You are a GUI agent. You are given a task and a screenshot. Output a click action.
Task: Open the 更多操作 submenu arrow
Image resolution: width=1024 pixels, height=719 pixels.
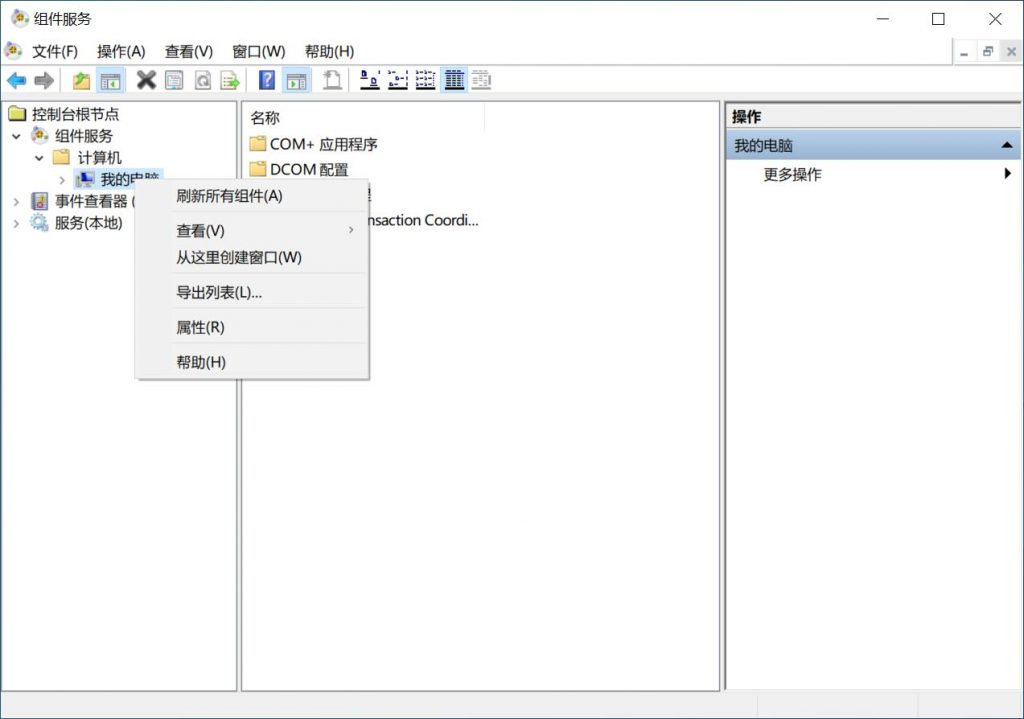[x=1008, y=173]
